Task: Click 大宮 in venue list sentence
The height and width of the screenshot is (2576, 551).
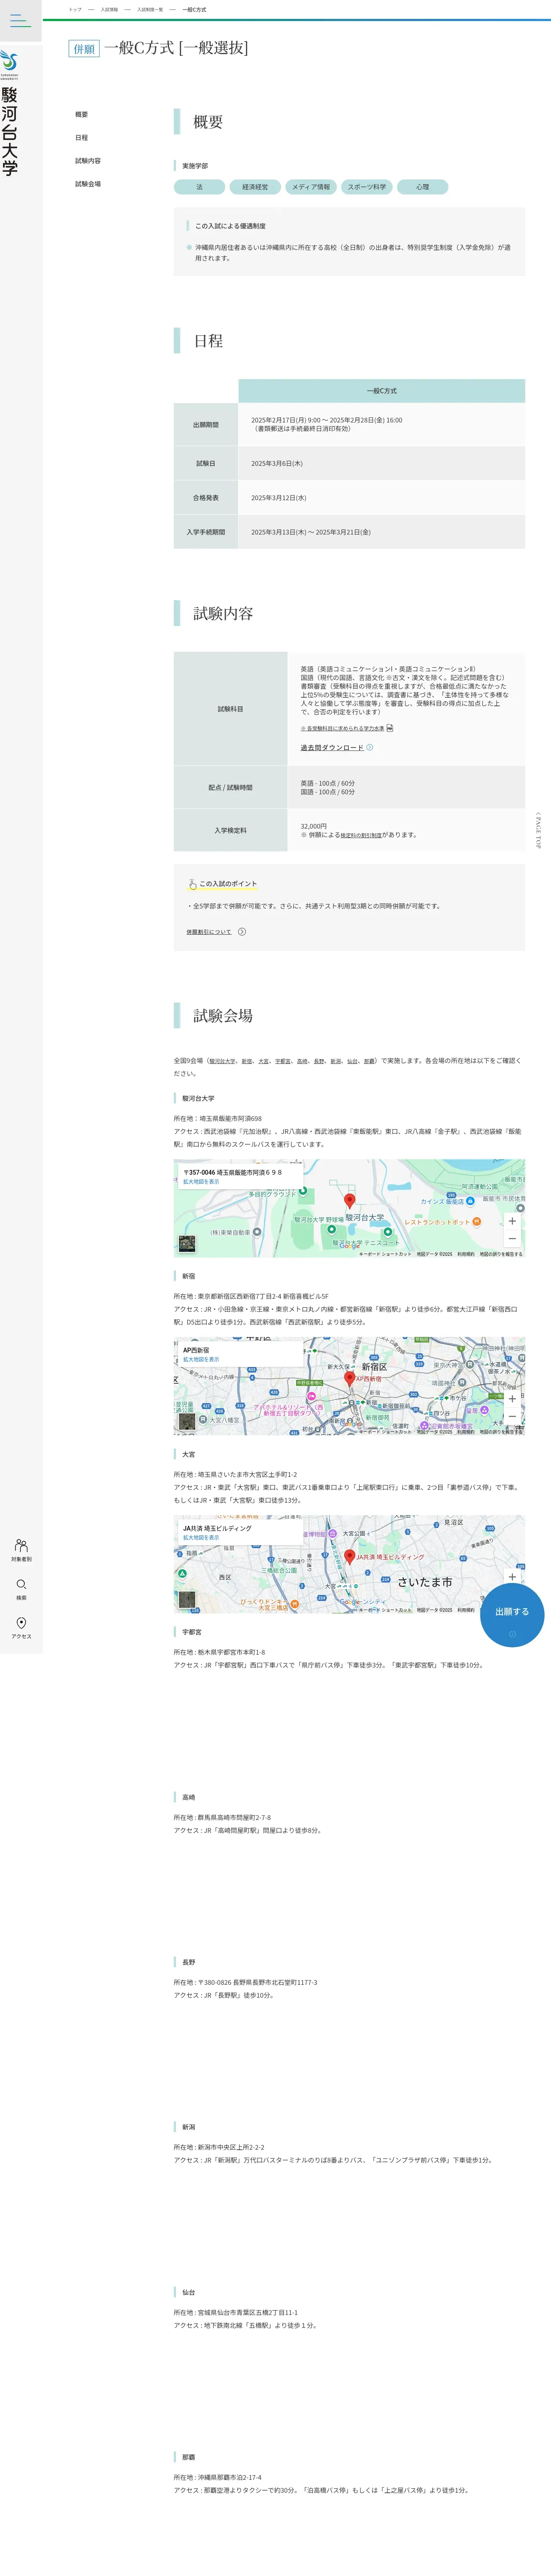Action: pos(264,1061)
